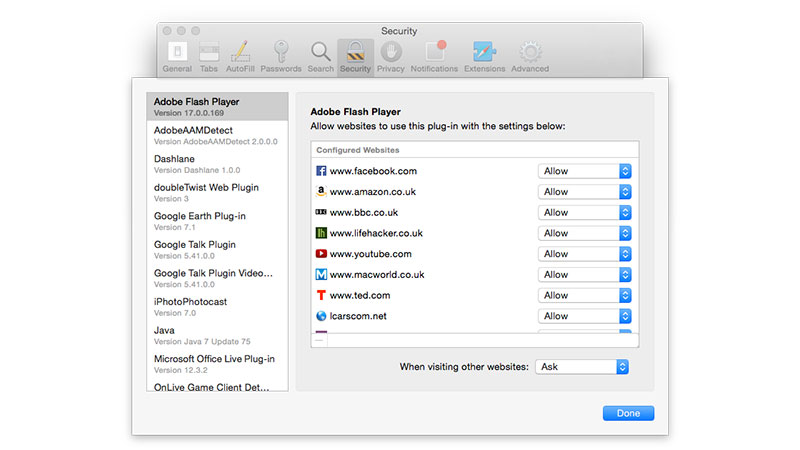Select Dashlane in plug-in list
The height and width of the screenshot is (450, 800).
pyautogui.click(x=217, y=164)
